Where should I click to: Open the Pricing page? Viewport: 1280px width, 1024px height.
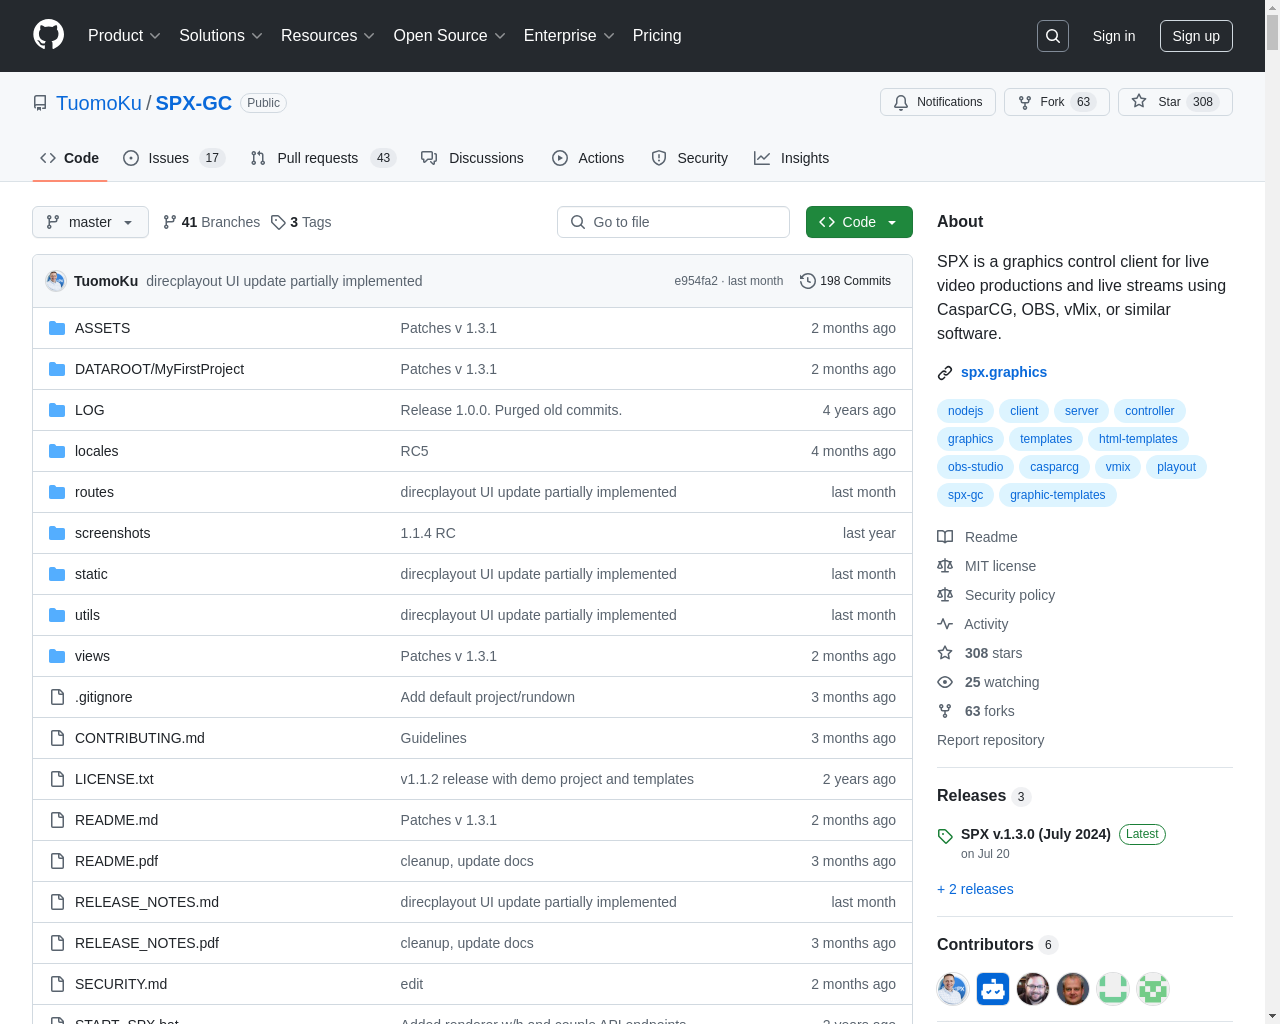[657, 36]
